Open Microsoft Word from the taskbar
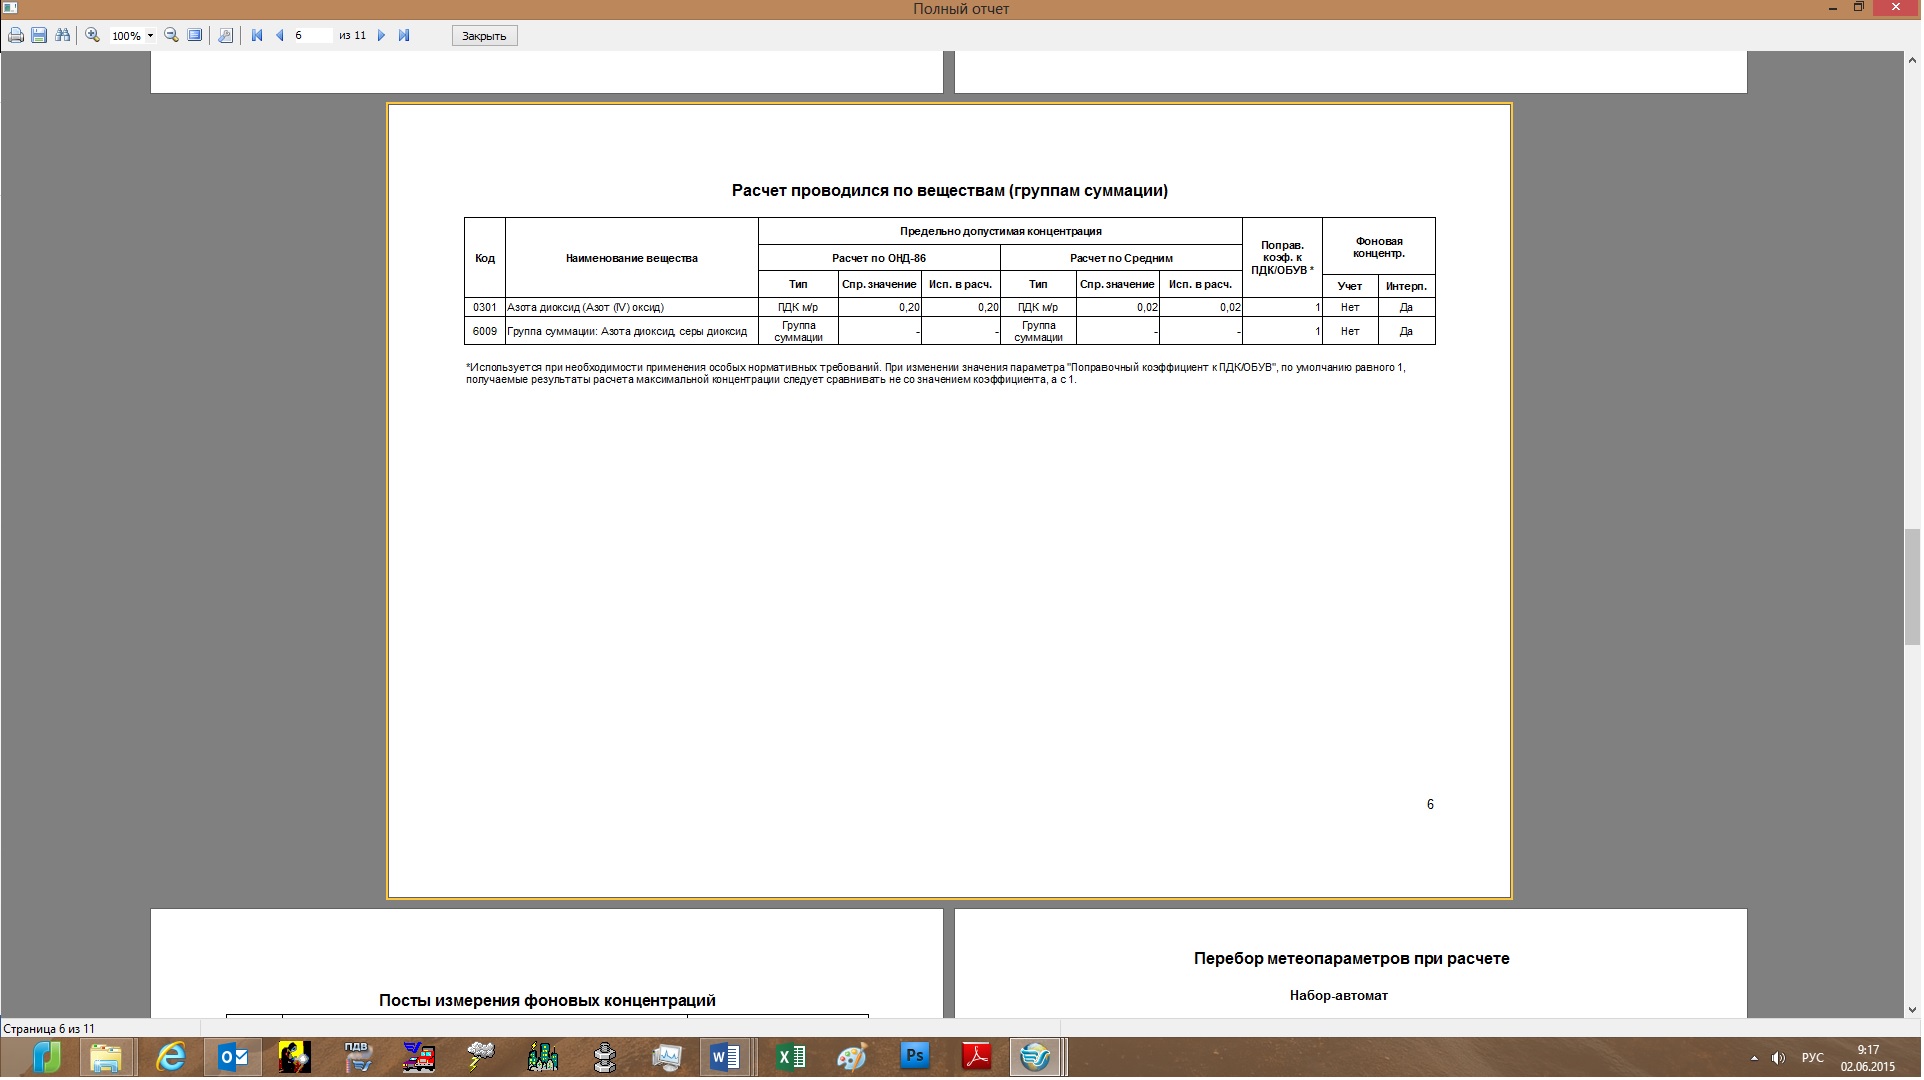The width and height of the screenshot is (1924, 1080). click(725, 1057)
